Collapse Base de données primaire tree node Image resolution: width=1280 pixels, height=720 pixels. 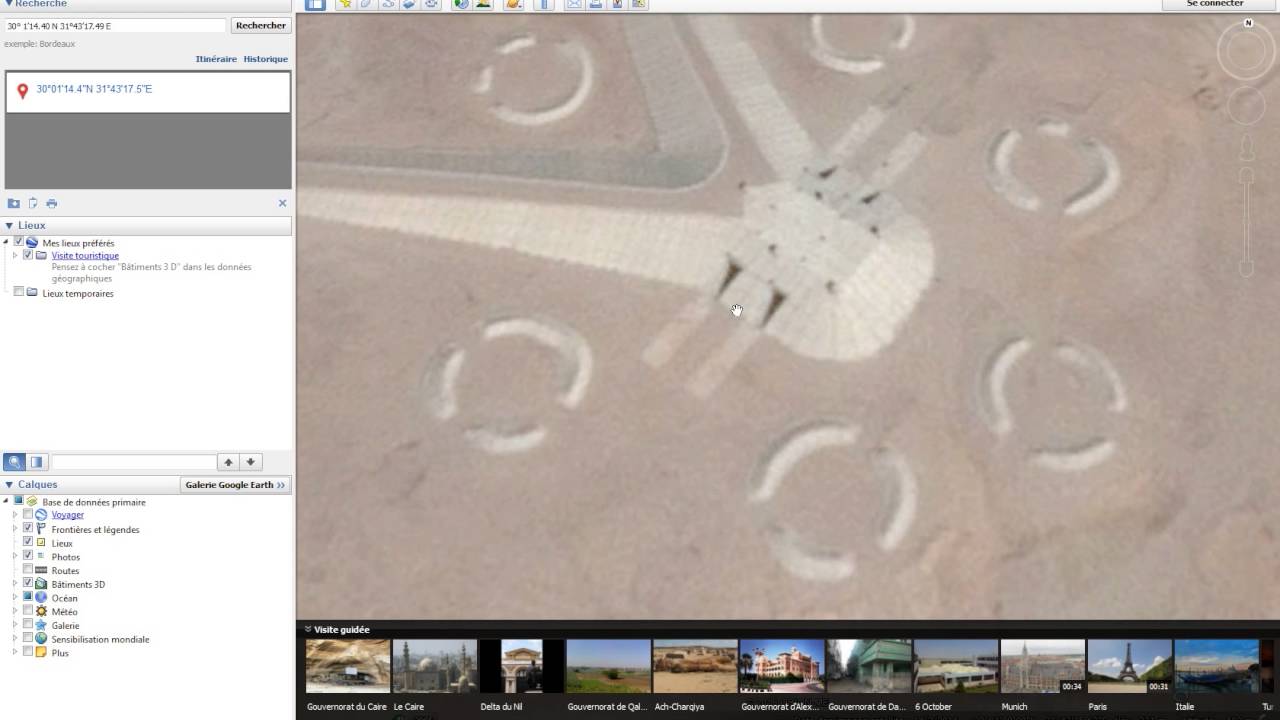[6, 501]
